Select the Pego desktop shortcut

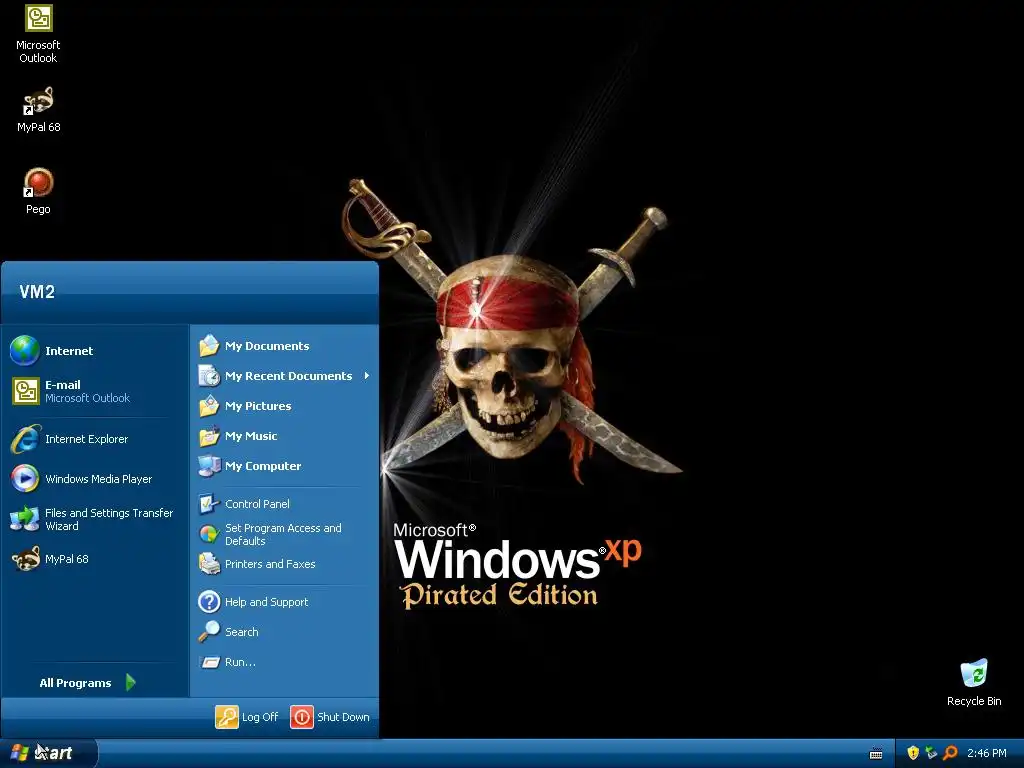(x=38, y=191)
